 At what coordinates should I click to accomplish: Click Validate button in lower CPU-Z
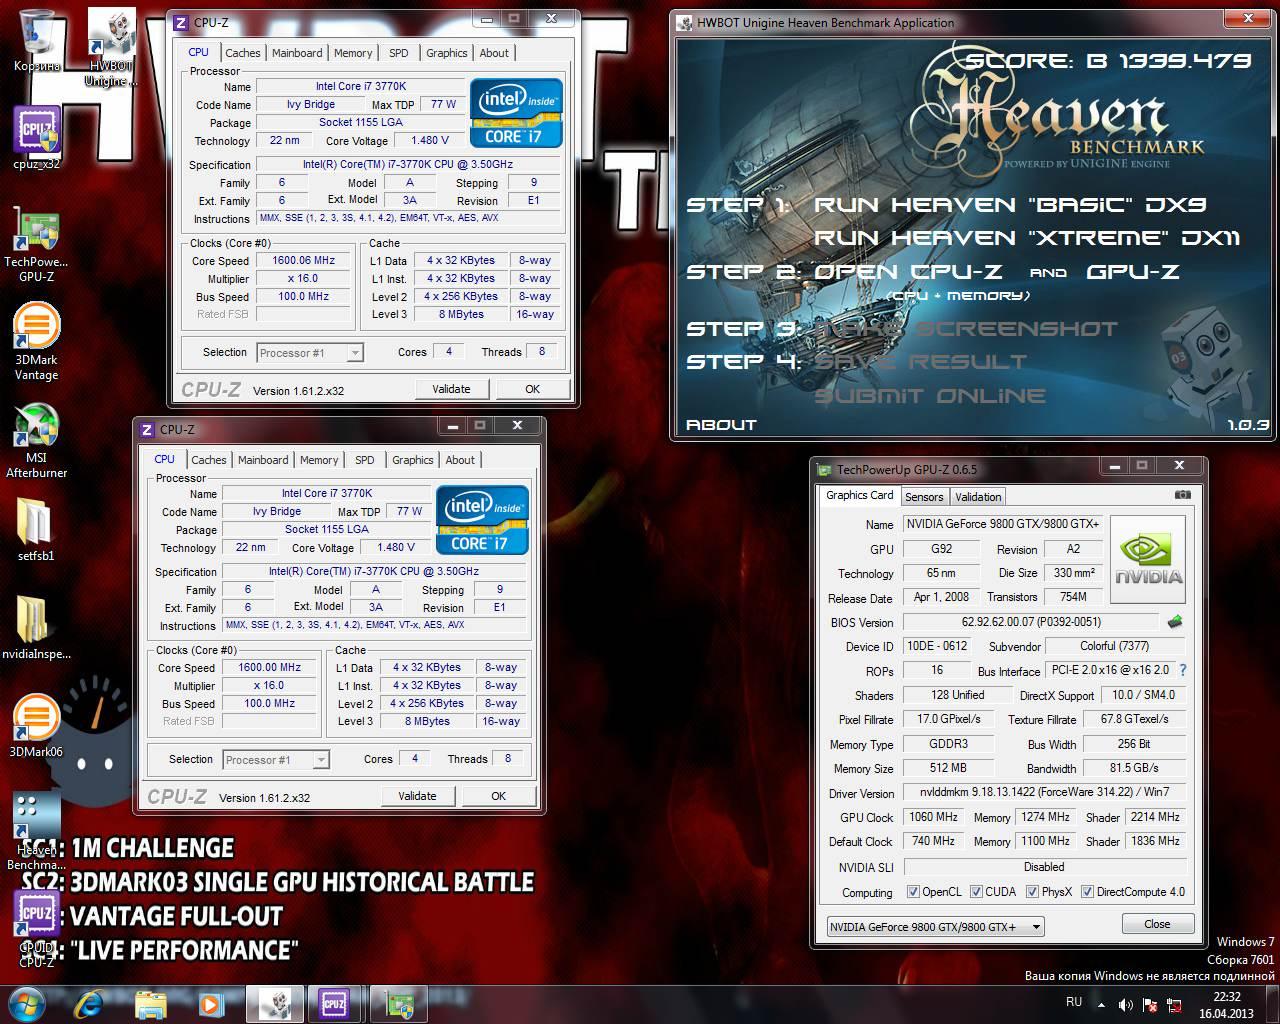pos(417,797)
